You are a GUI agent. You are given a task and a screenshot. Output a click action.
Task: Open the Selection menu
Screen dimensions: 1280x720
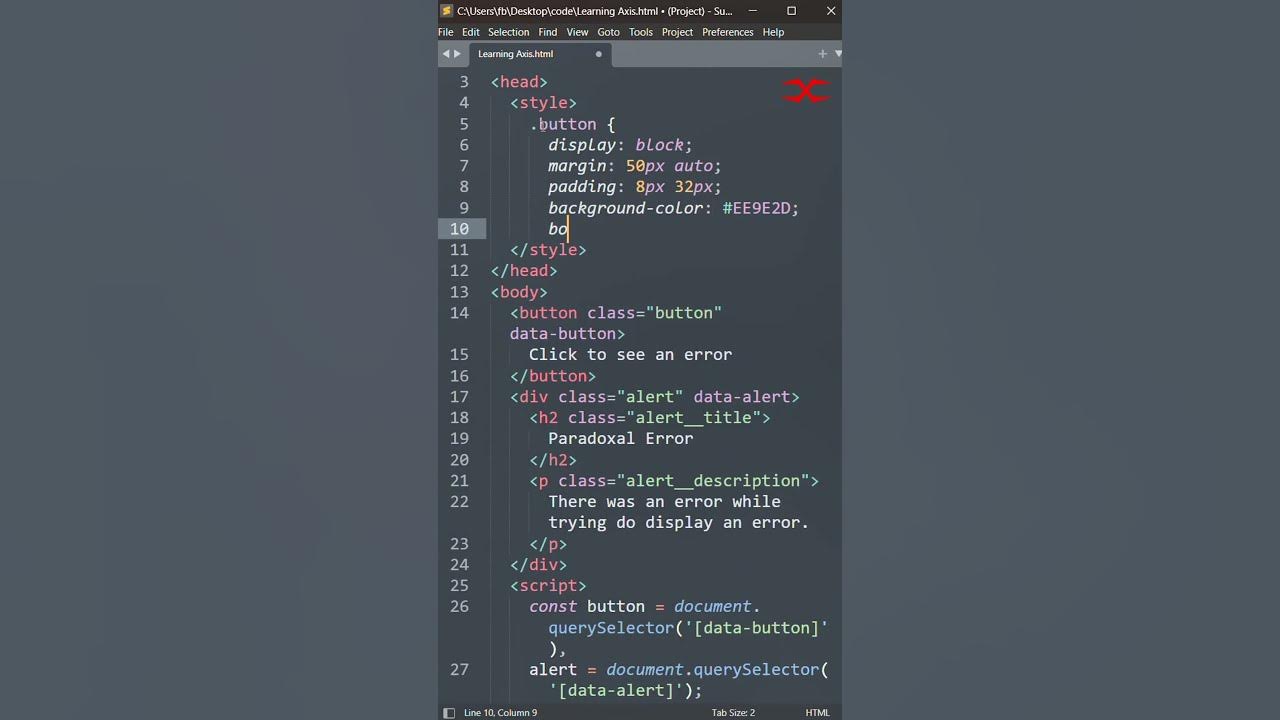point(508,32)
